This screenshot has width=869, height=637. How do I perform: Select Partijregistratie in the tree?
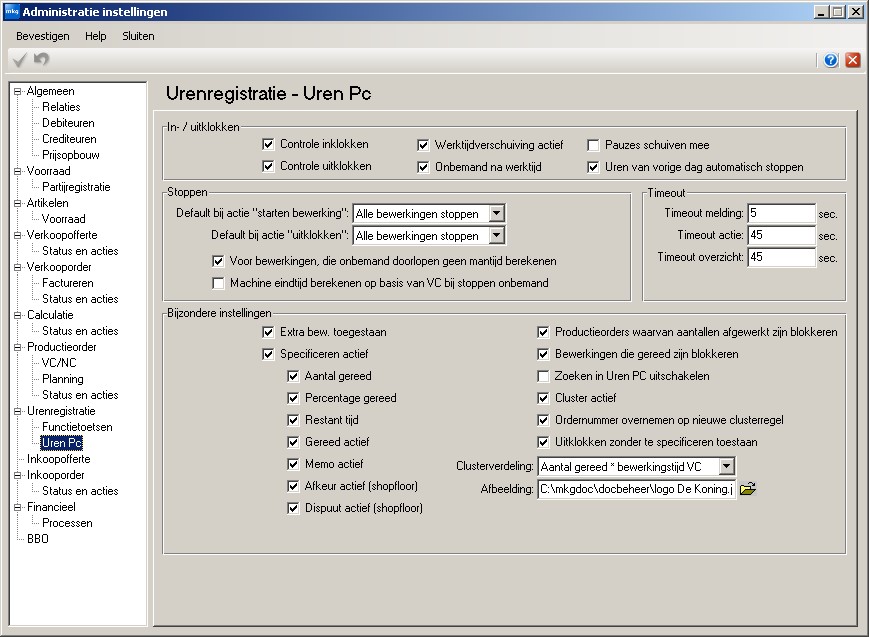76,187
